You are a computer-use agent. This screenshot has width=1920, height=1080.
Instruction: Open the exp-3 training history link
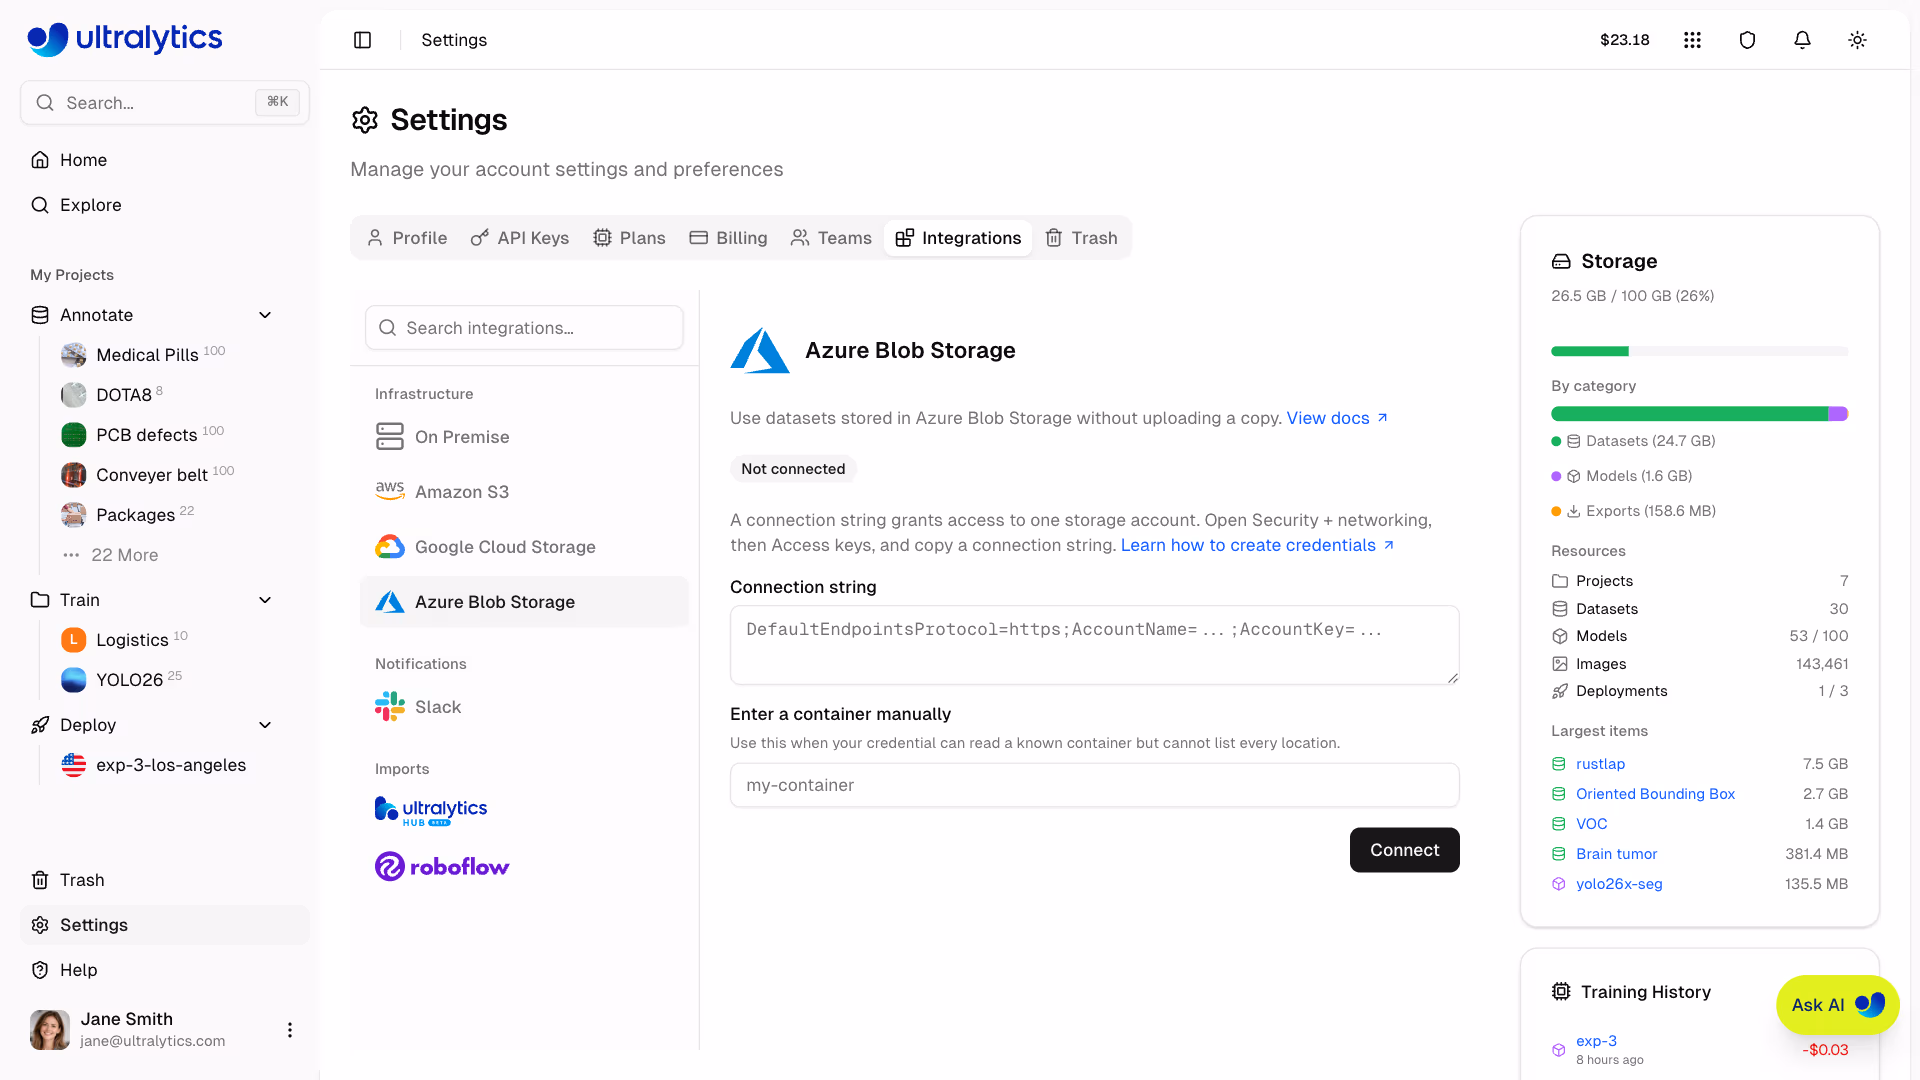(1596, 1041)
